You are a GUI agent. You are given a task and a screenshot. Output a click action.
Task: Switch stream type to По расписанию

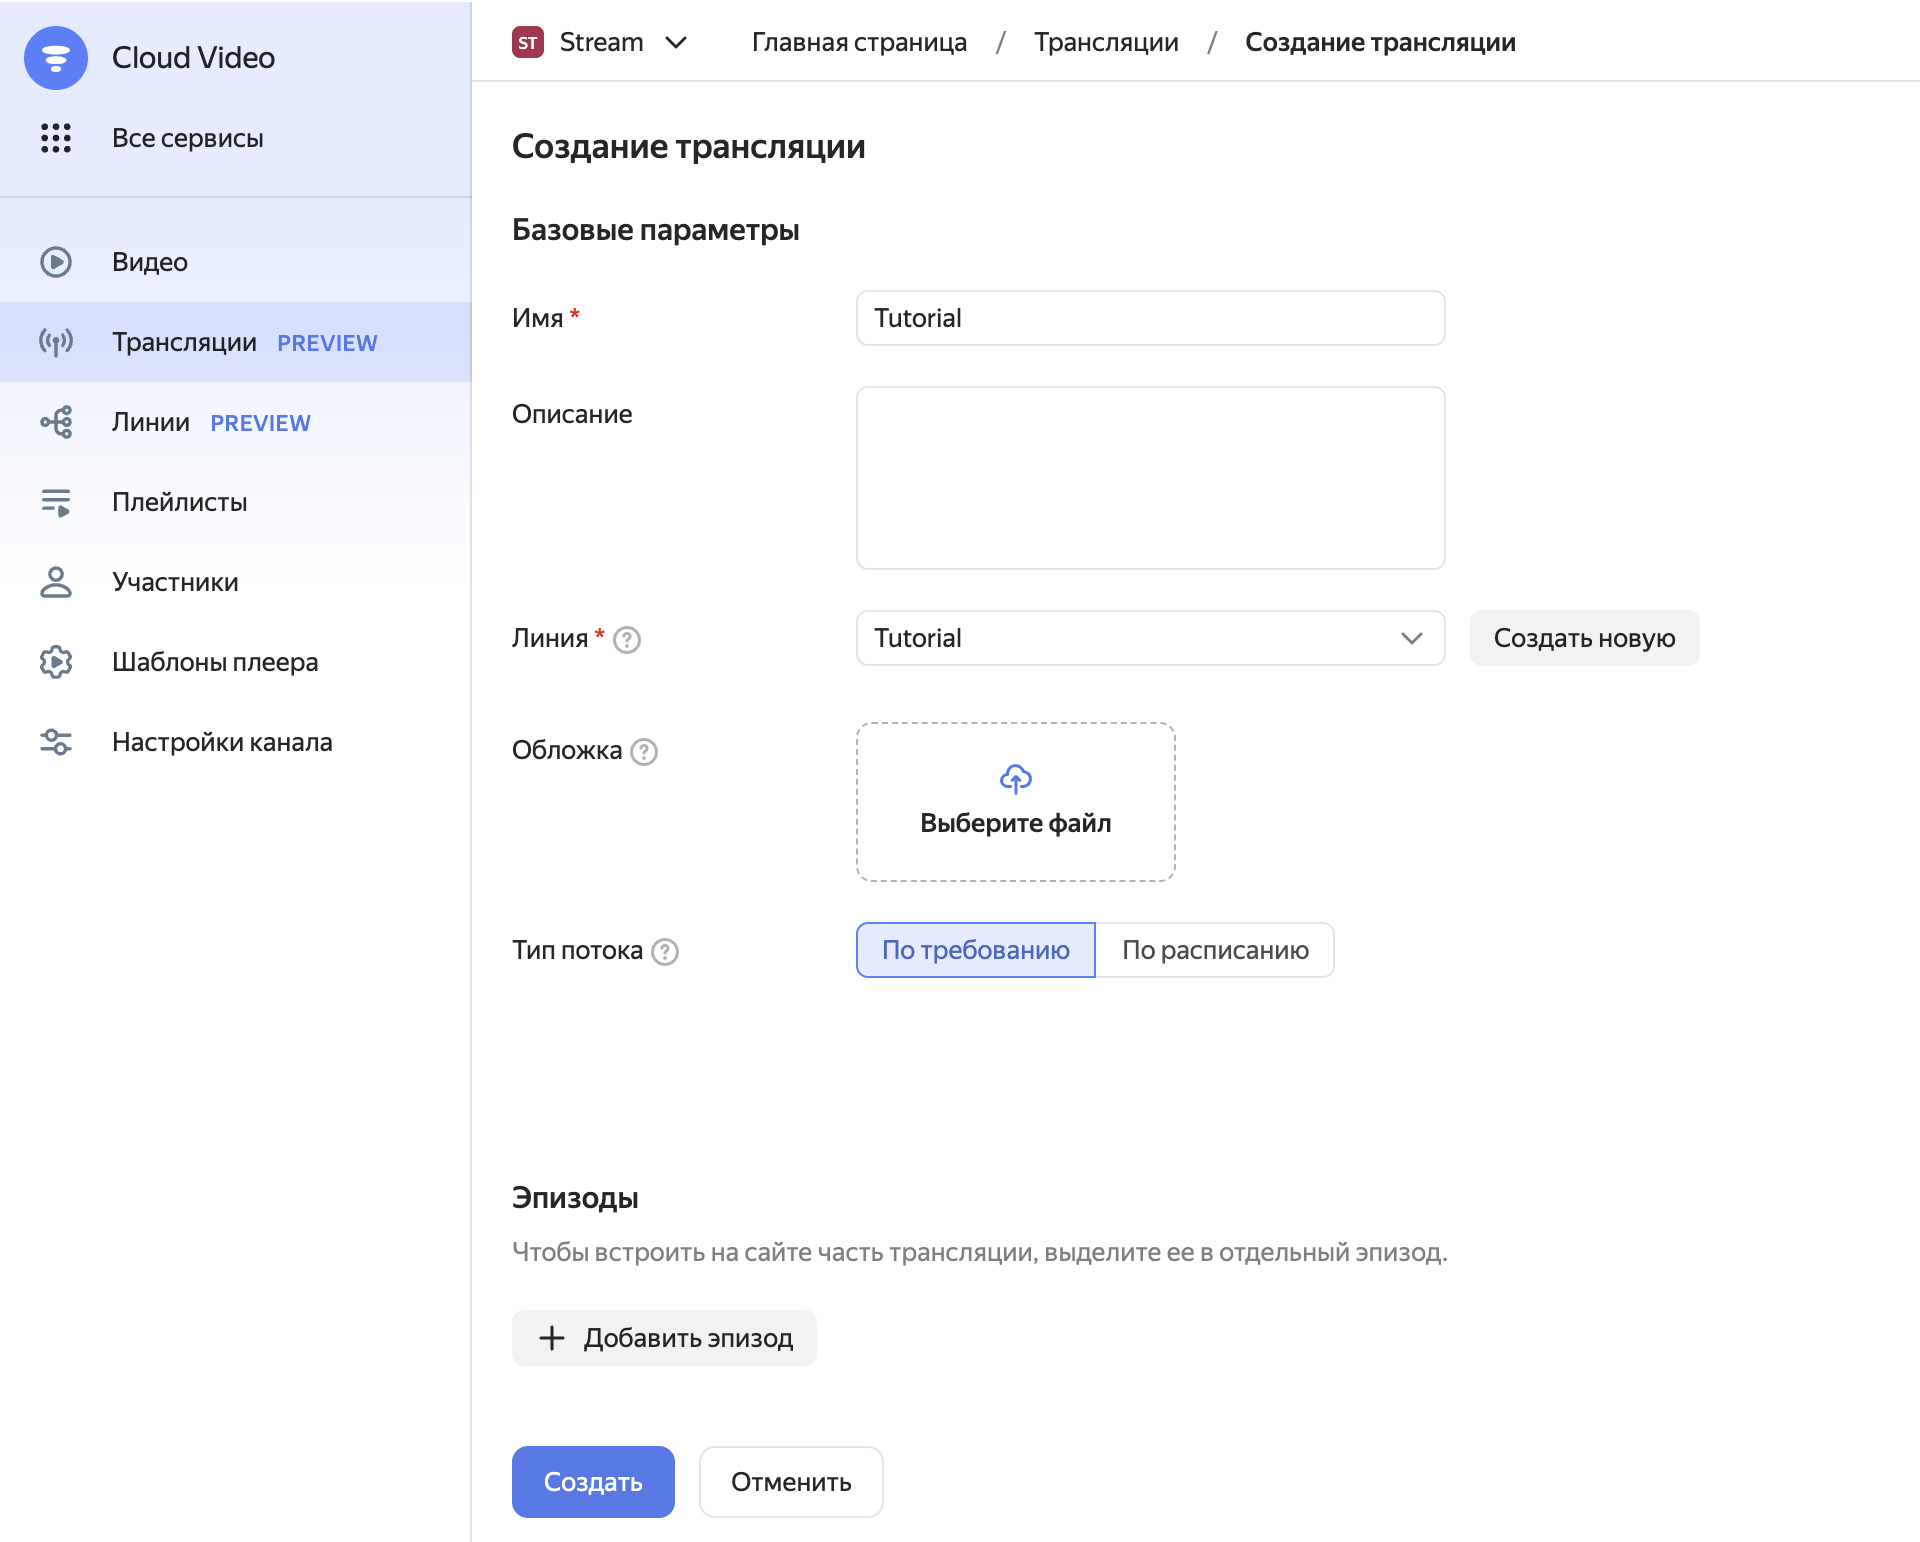(1214, 950)
